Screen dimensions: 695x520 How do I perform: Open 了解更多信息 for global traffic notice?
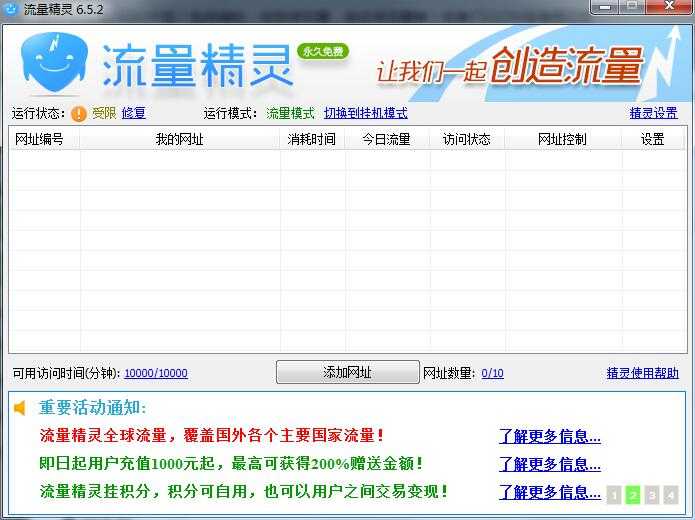pyautogui.click(x=549, y=436)
